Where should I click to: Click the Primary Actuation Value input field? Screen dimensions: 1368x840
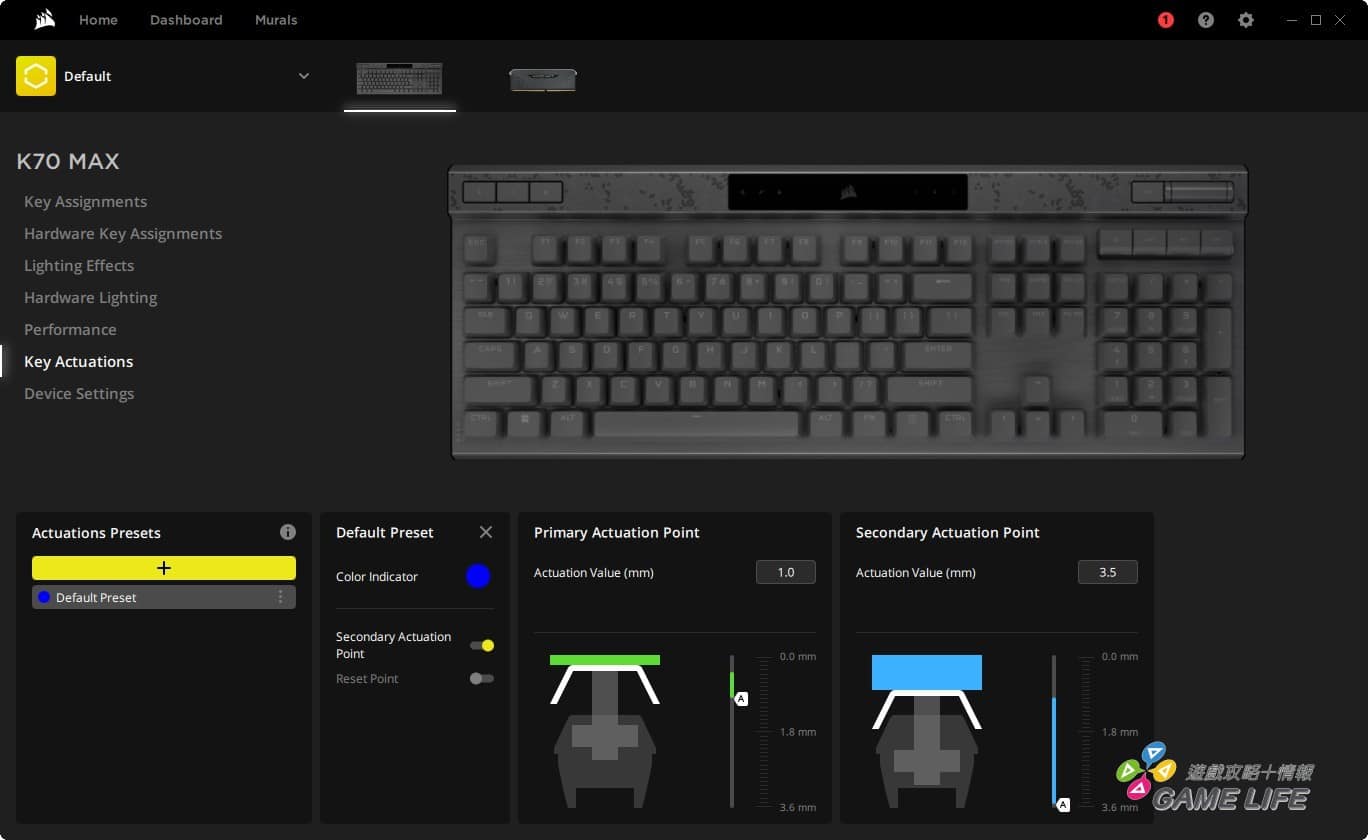pos(785,572)
